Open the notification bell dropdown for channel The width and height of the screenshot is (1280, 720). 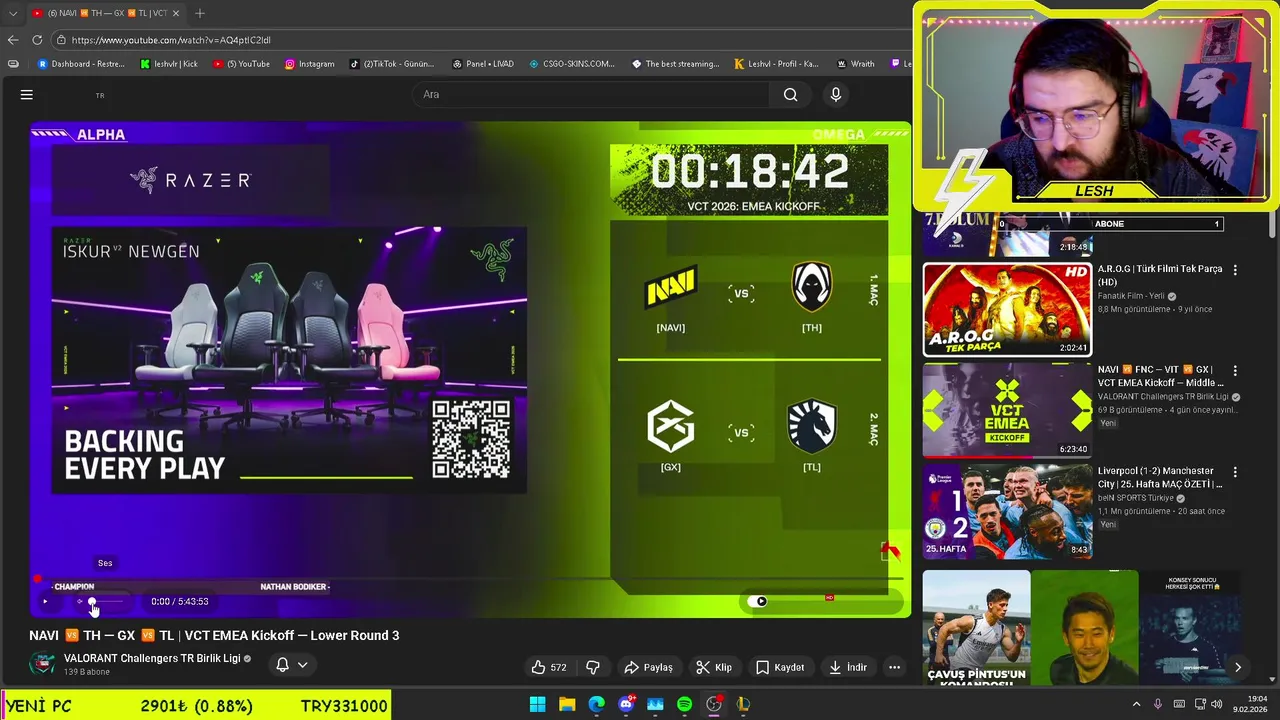click(291, 665)
